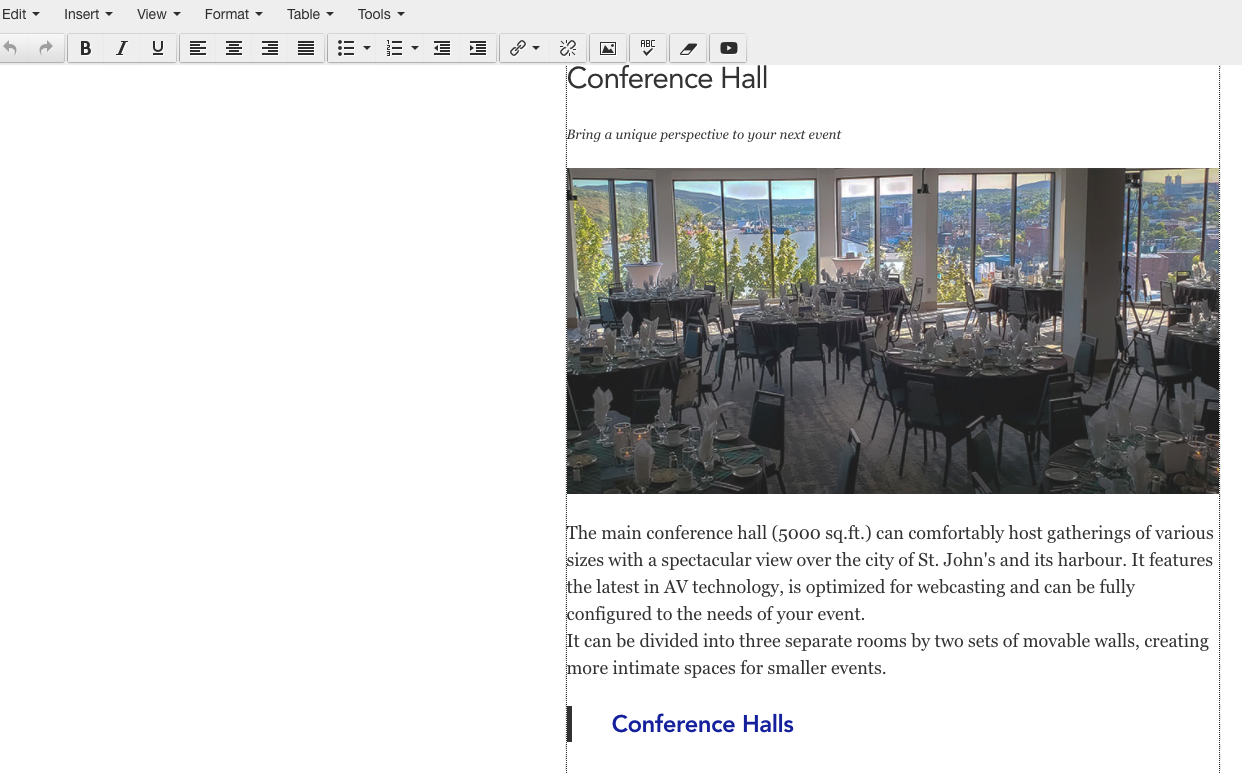Toggle italic formatting
The width and height of the screenshot is (1242, 774).
click(122, 48)
